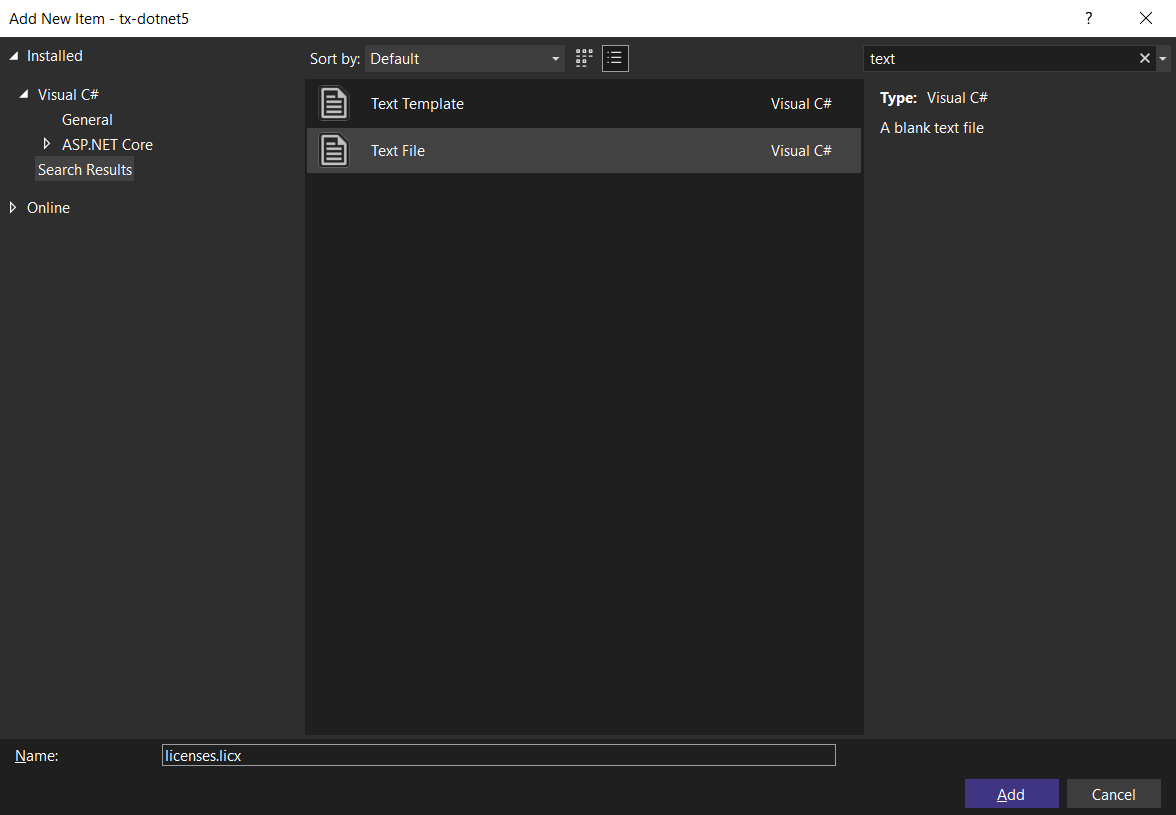Click Visual C# label in Text File row
1176x815 pixels.
pyautogui.click(x=801, y=151)
